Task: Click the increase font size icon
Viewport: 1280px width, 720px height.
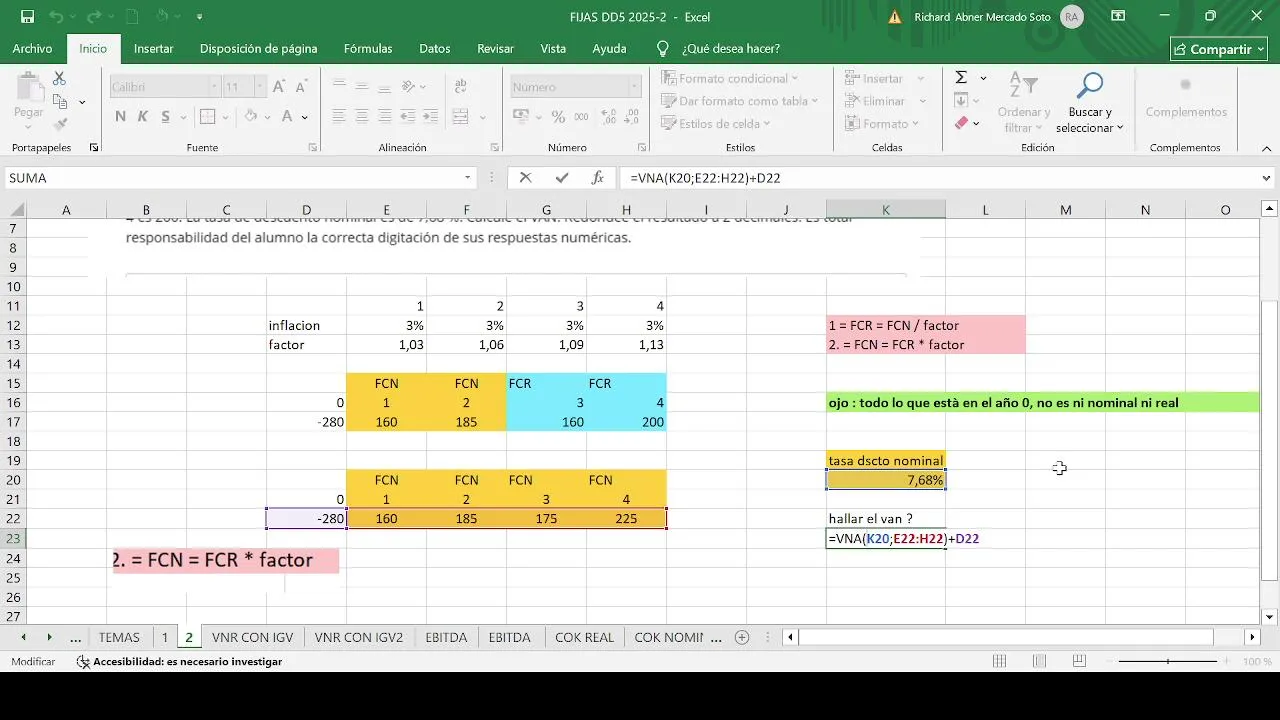Action: [x=279, y=87]
